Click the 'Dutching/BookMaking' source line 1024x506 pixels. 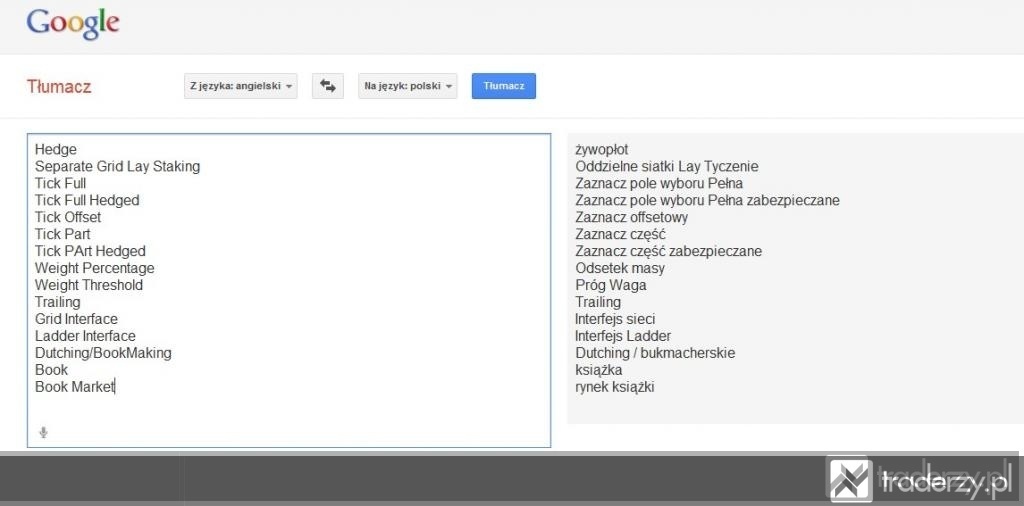(x=103, y=353)
